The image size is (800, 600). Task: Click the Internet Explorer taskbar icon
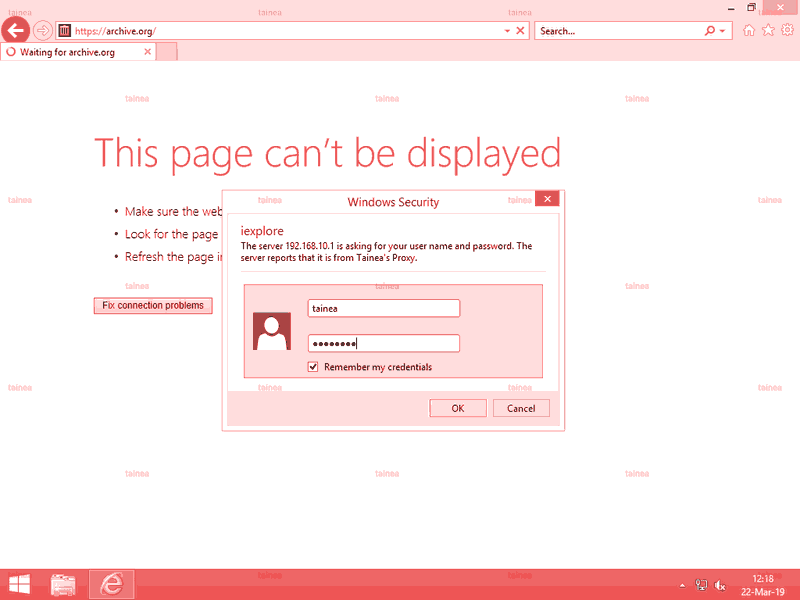tap(112, 585)
